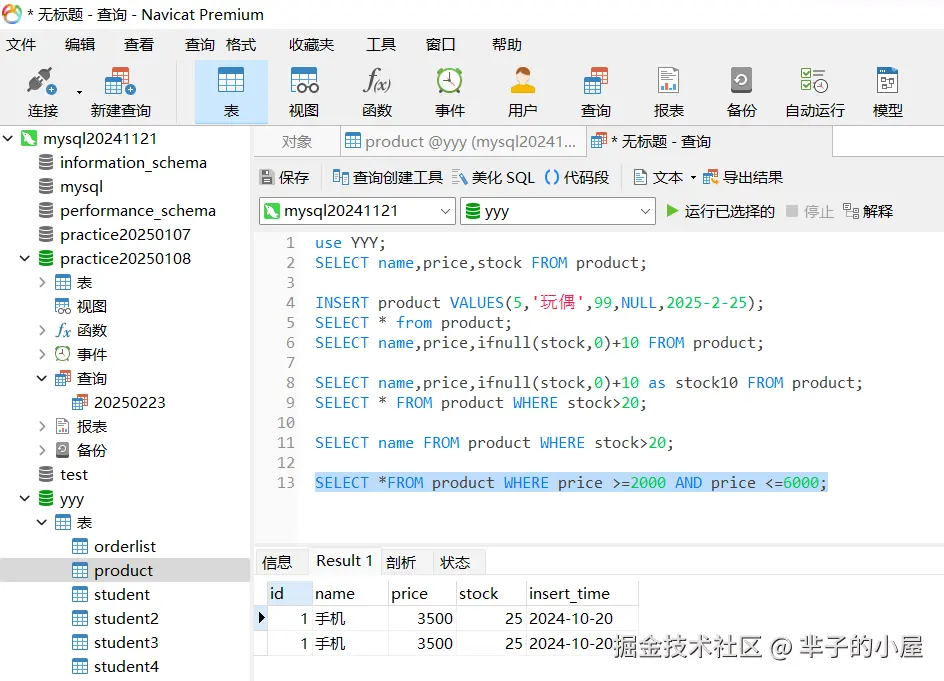The height and width of the screenshot is (681, 944).
Task: Select the test database
Action: (73, 474)
